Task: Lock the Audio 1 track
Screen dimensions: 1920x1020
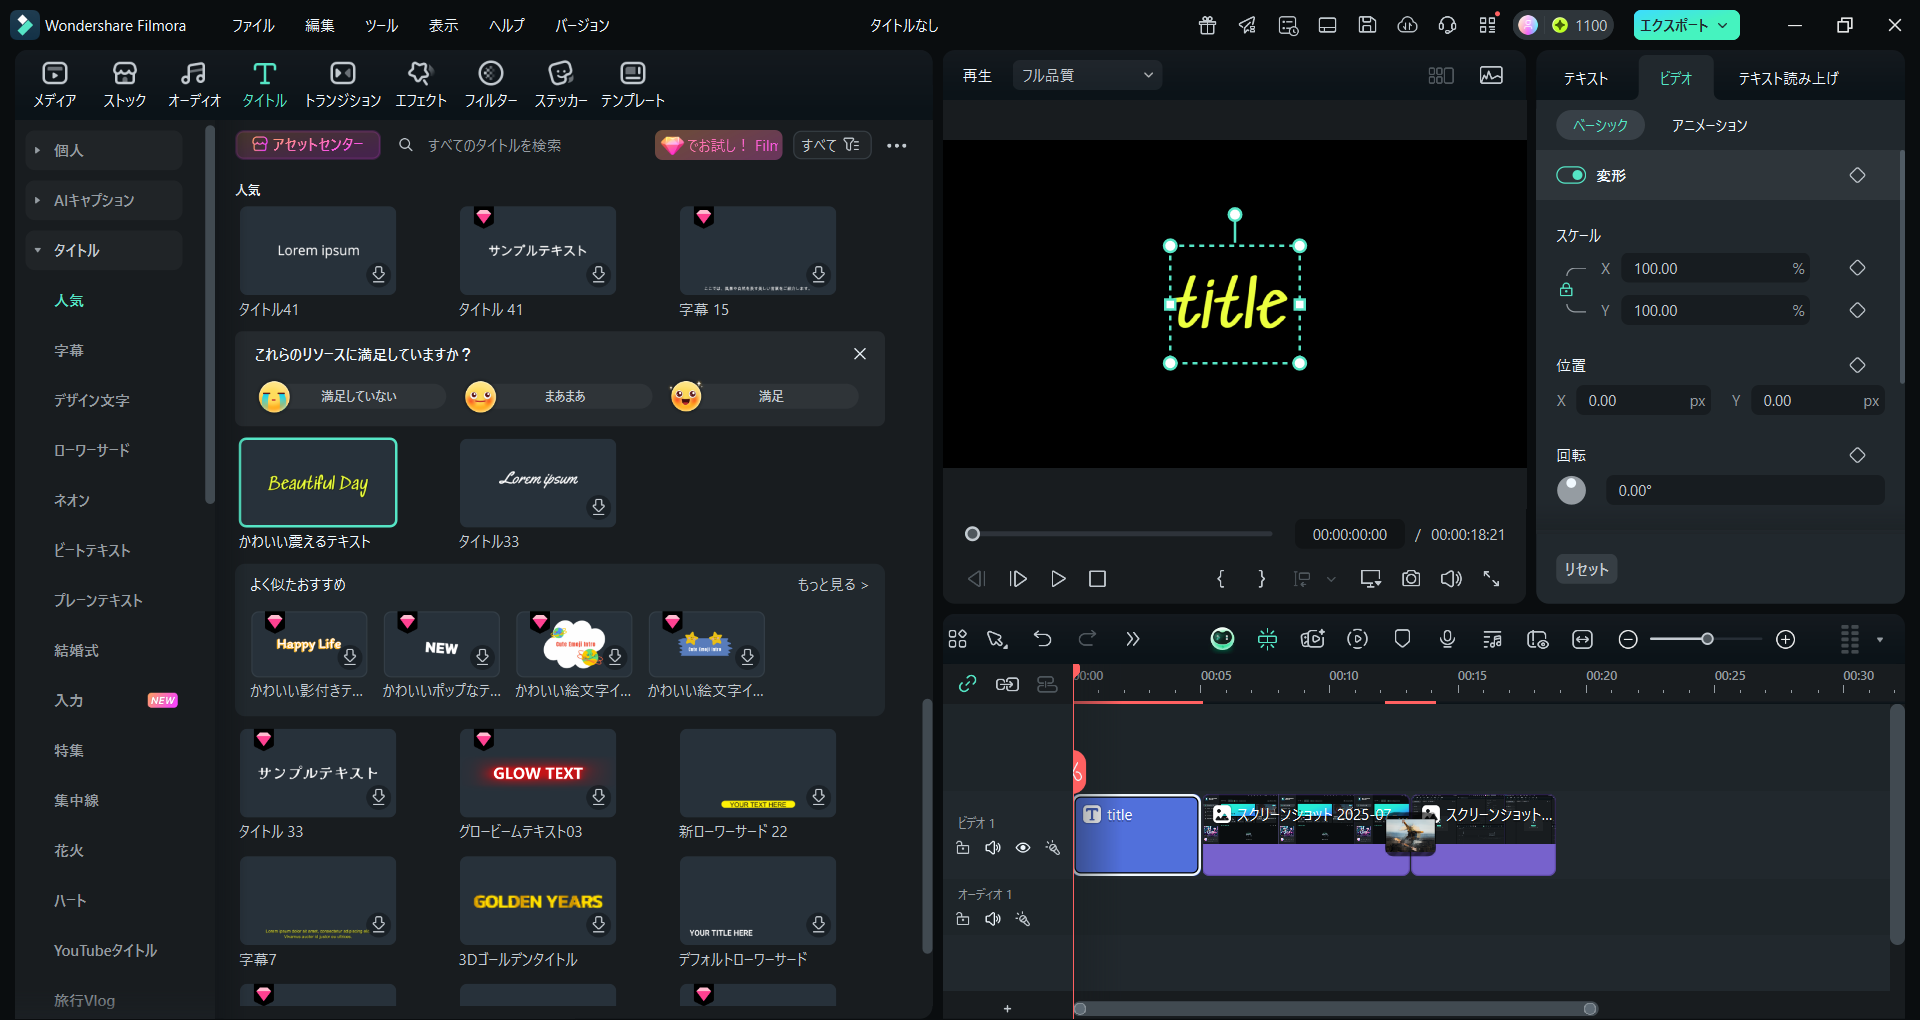Action: pyautogui.click(x=963, y=919)
